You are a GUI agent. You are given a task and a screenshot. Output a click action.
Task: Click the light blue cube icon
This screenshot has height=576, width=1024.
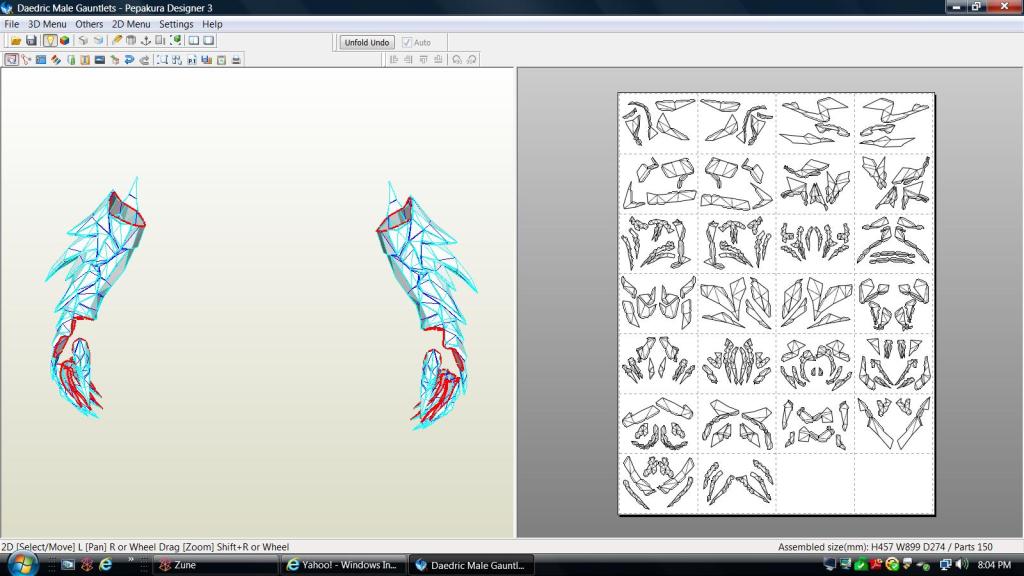coord(98,40)
